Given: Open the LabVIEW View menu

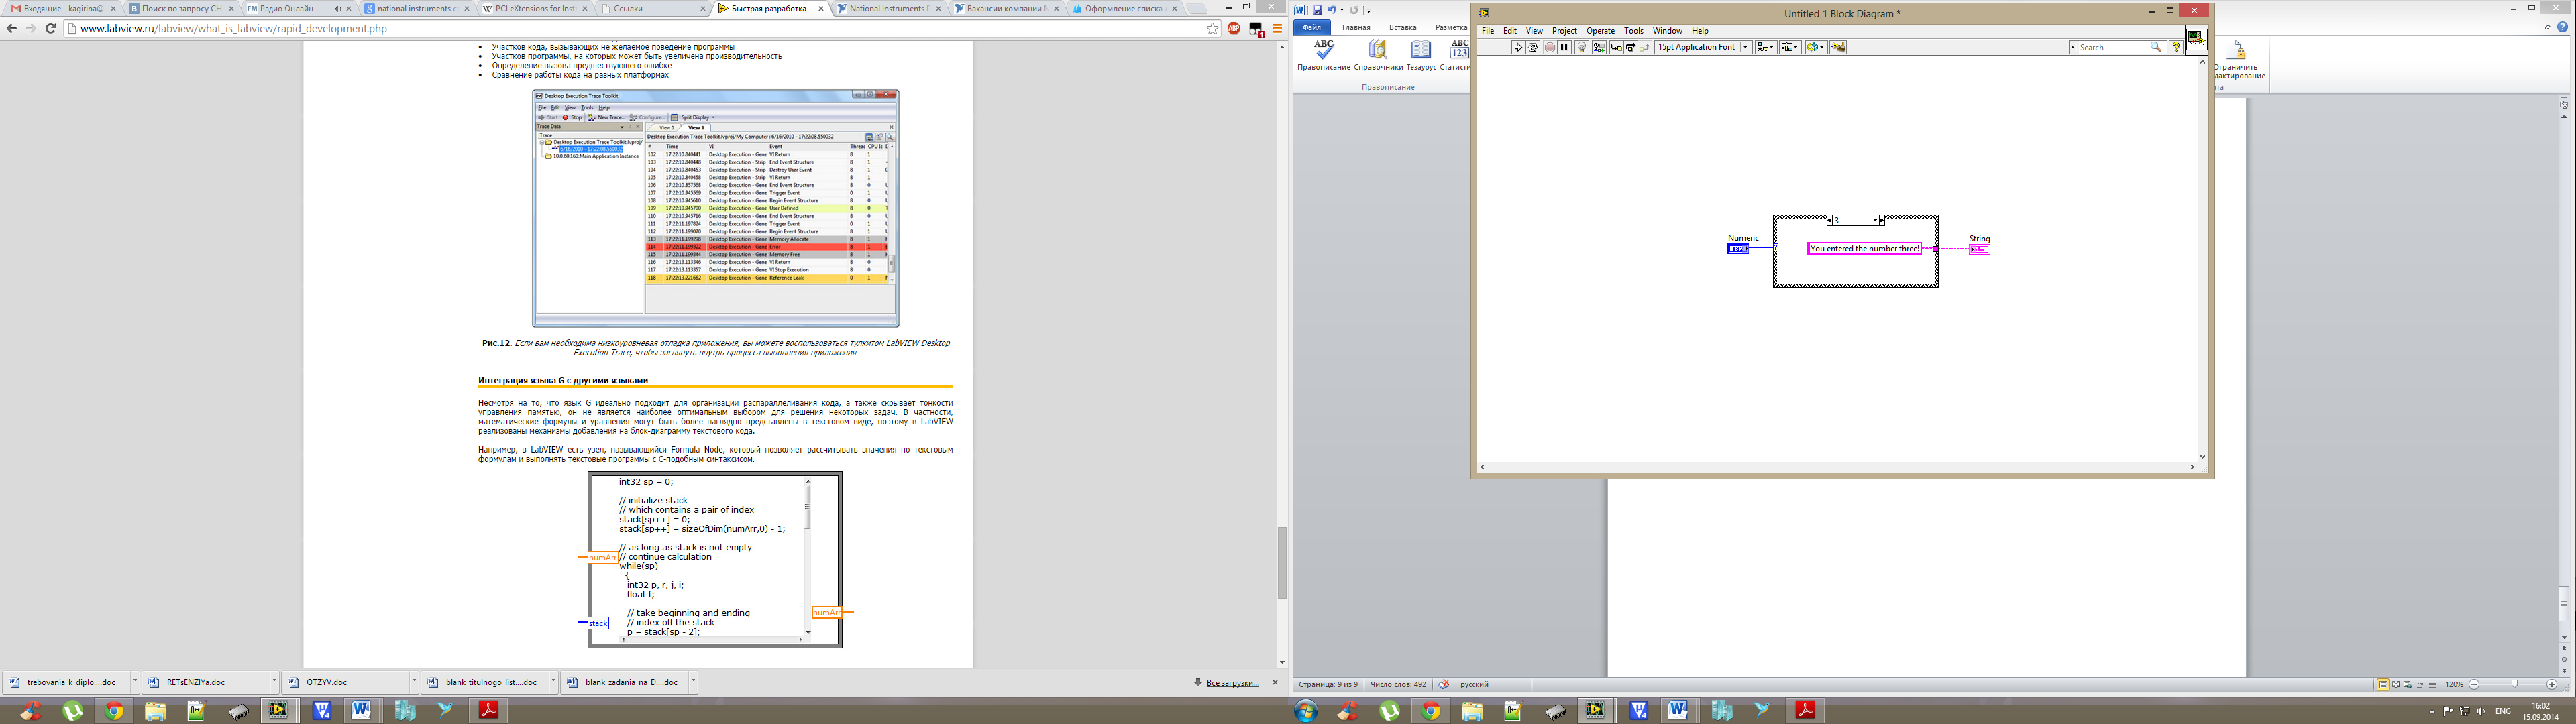Looking at the screenshot, I should 1534,31.
